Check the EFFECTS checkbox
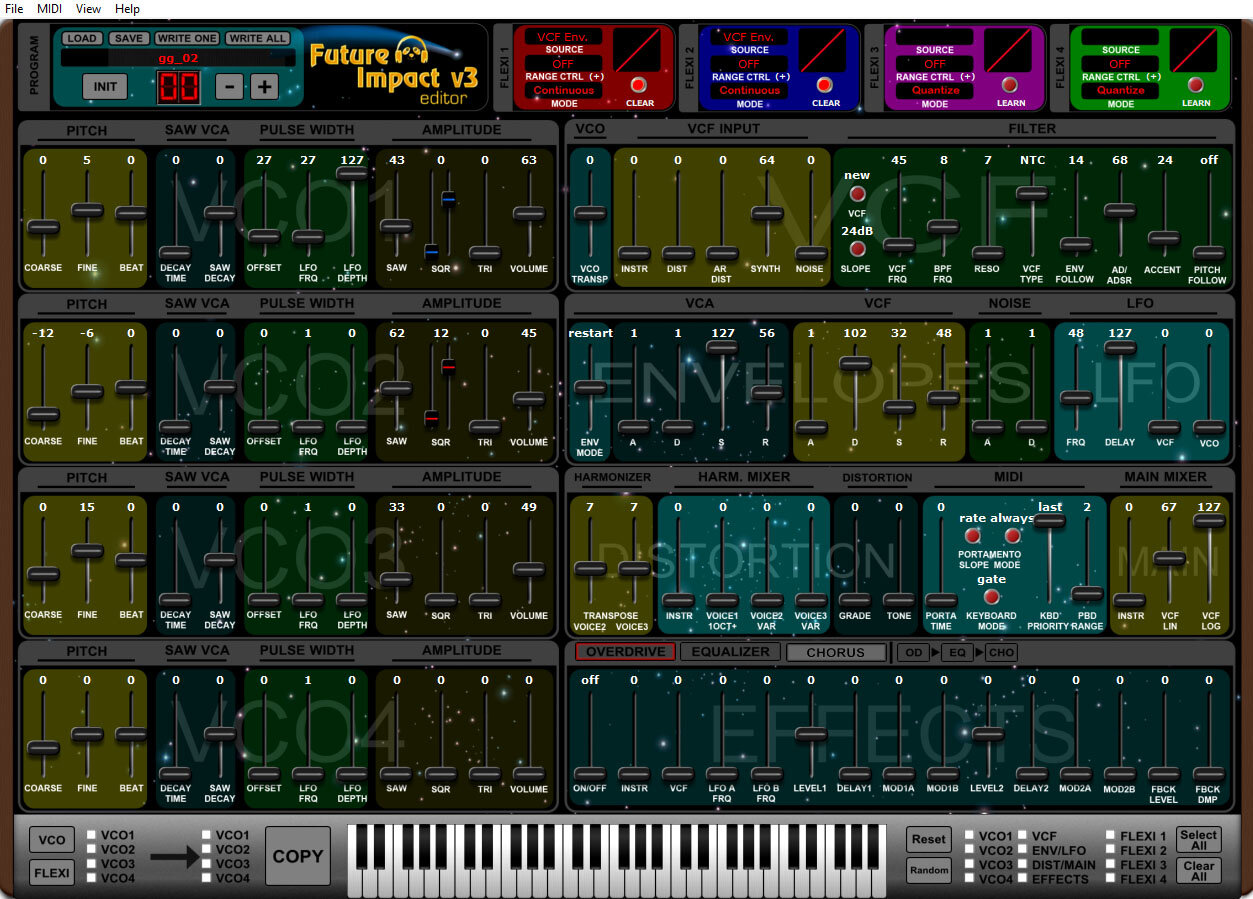 1021,879
